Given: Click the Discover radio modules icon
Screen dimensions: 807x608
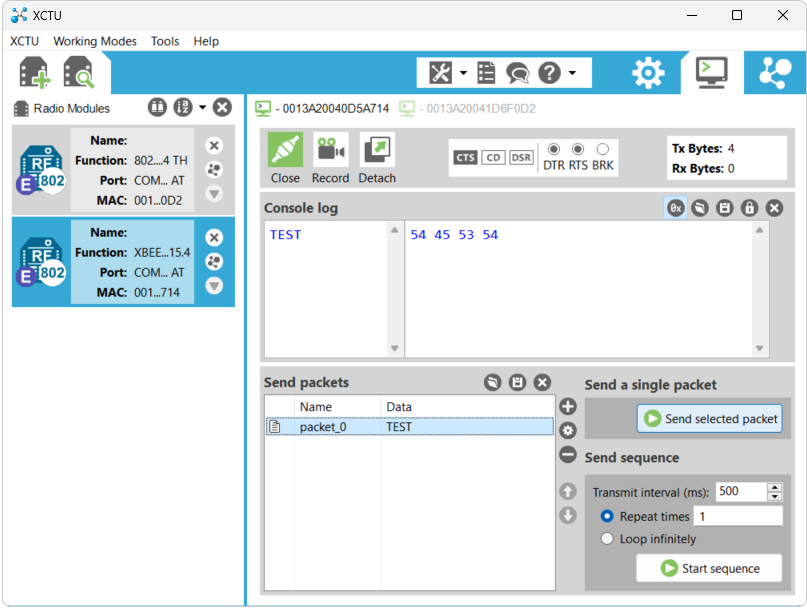Looking at the screenshot, I should tap(78, 73).
